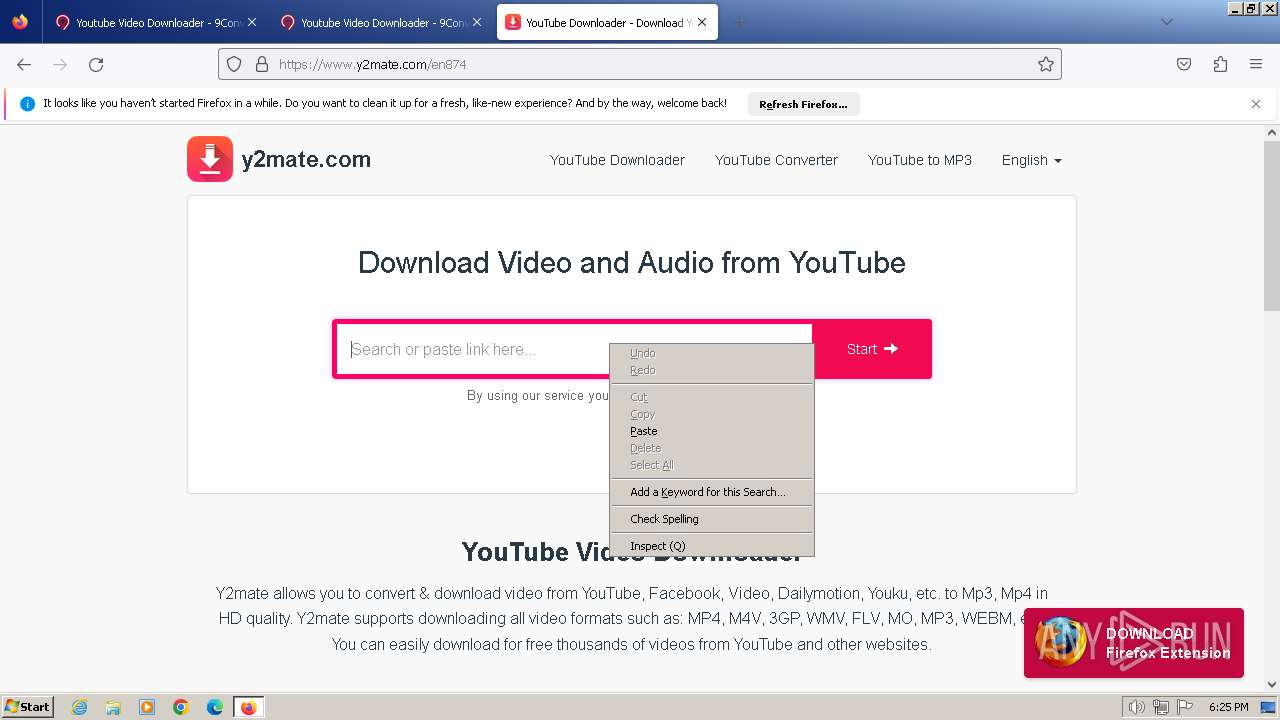Screen dimensions: 1280x720
Task: Dismiss the Firefox refresh notification bar
Action: pyautogui.click(x=1256, y=104)
